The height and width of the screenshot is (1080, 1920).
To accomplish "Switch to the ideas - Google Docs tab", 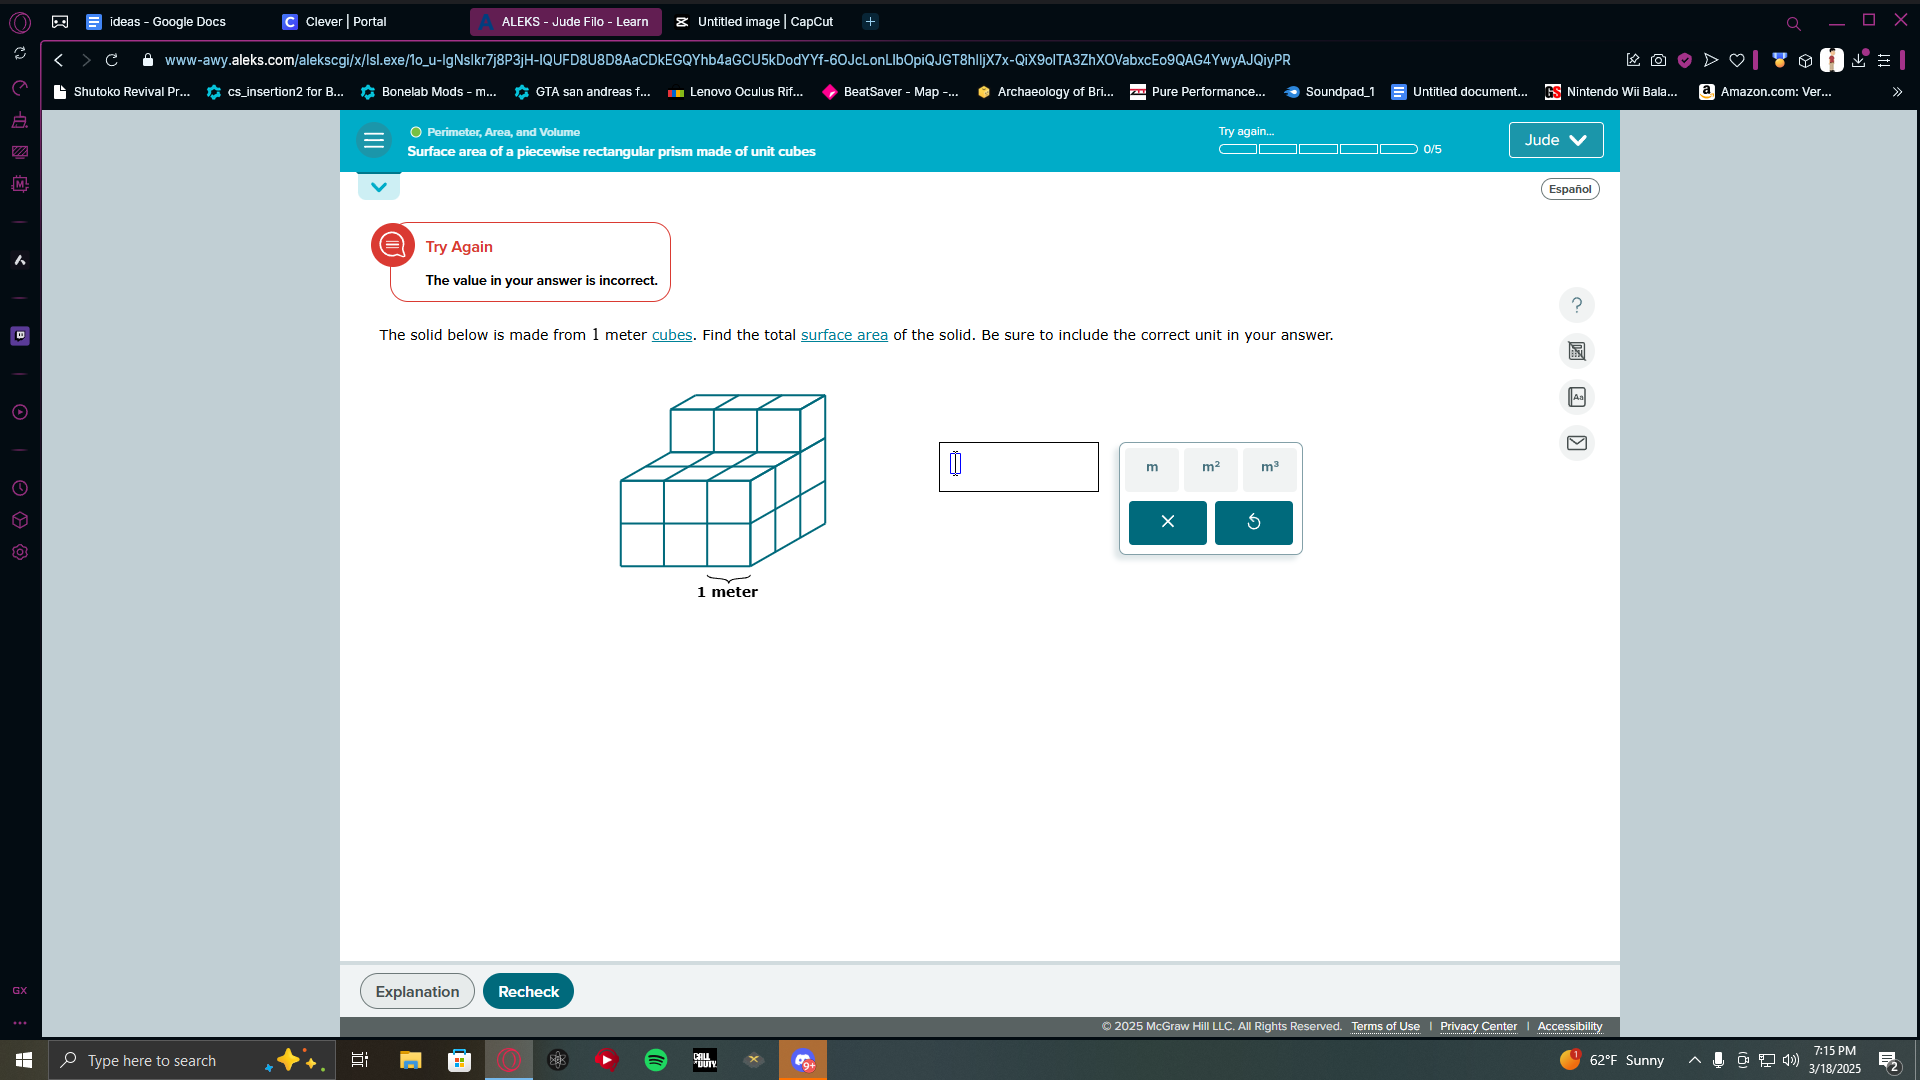I will (x=167, y=21).
